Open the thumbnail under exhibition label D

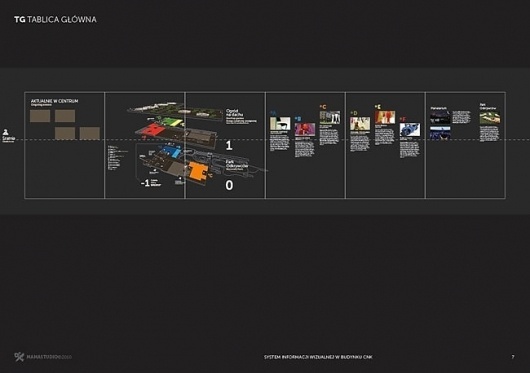tap(360, 123)
